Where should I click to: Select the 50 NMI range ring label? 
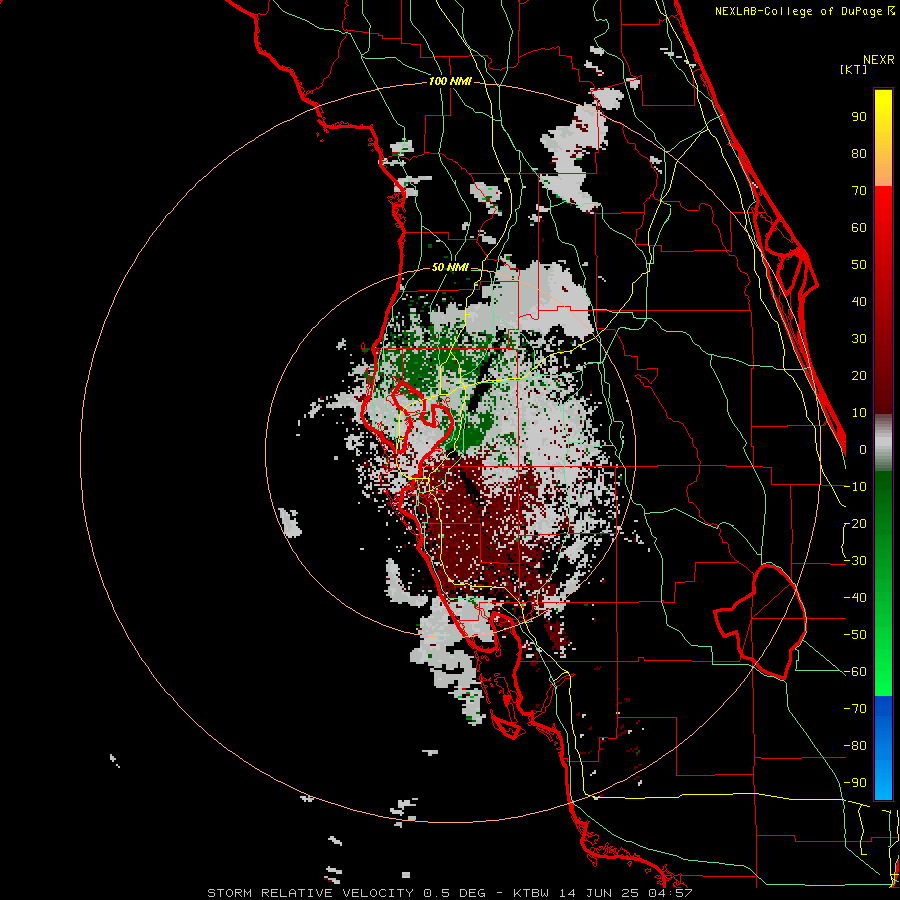click(x=450, y=267)
